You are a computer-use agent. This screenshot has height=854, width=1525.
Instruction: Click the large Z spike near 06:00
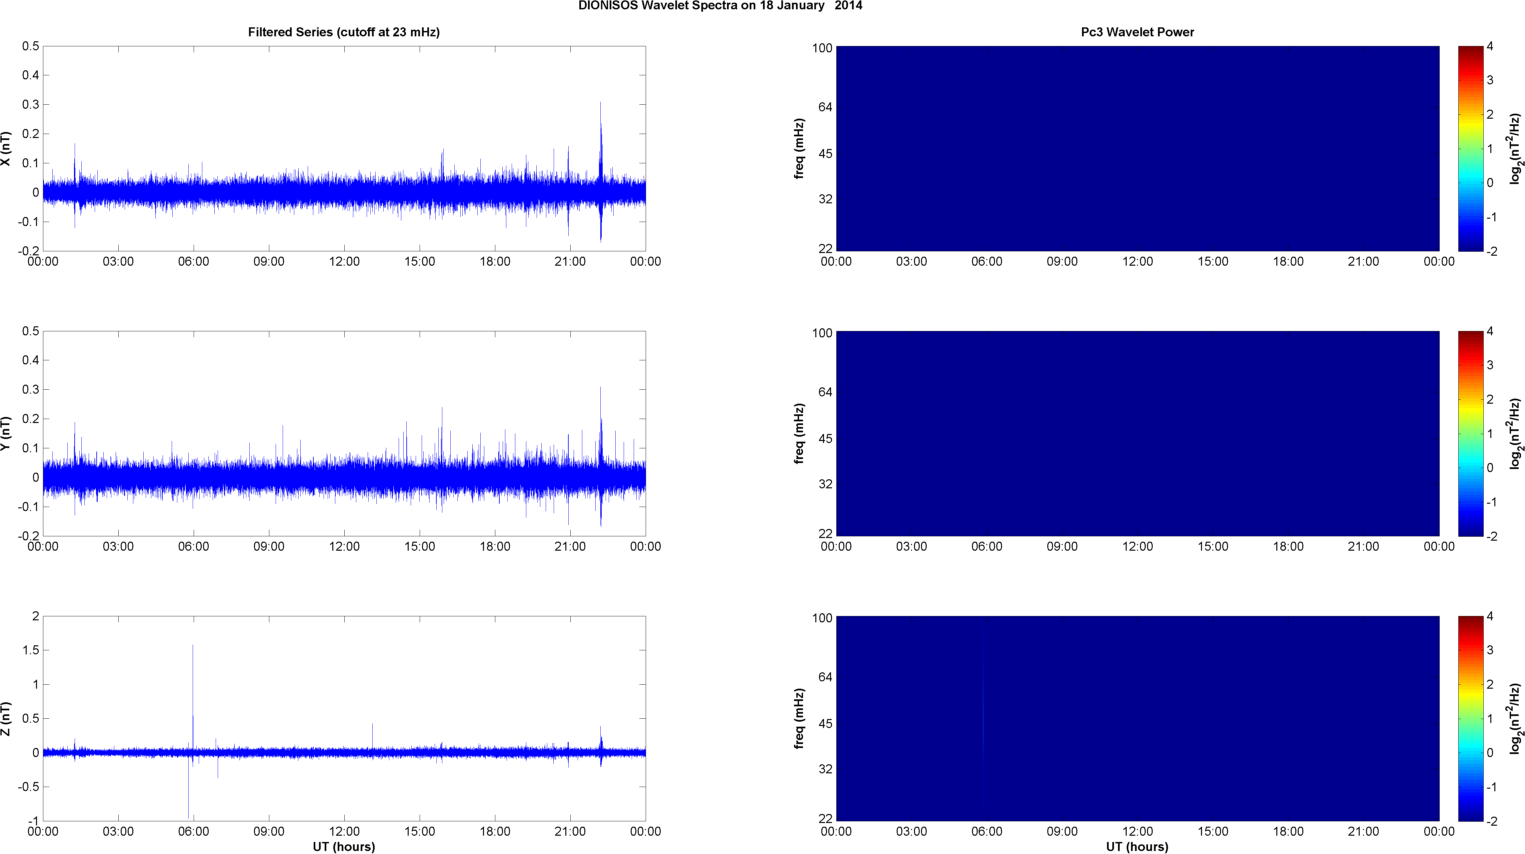[x=193, y=700]
